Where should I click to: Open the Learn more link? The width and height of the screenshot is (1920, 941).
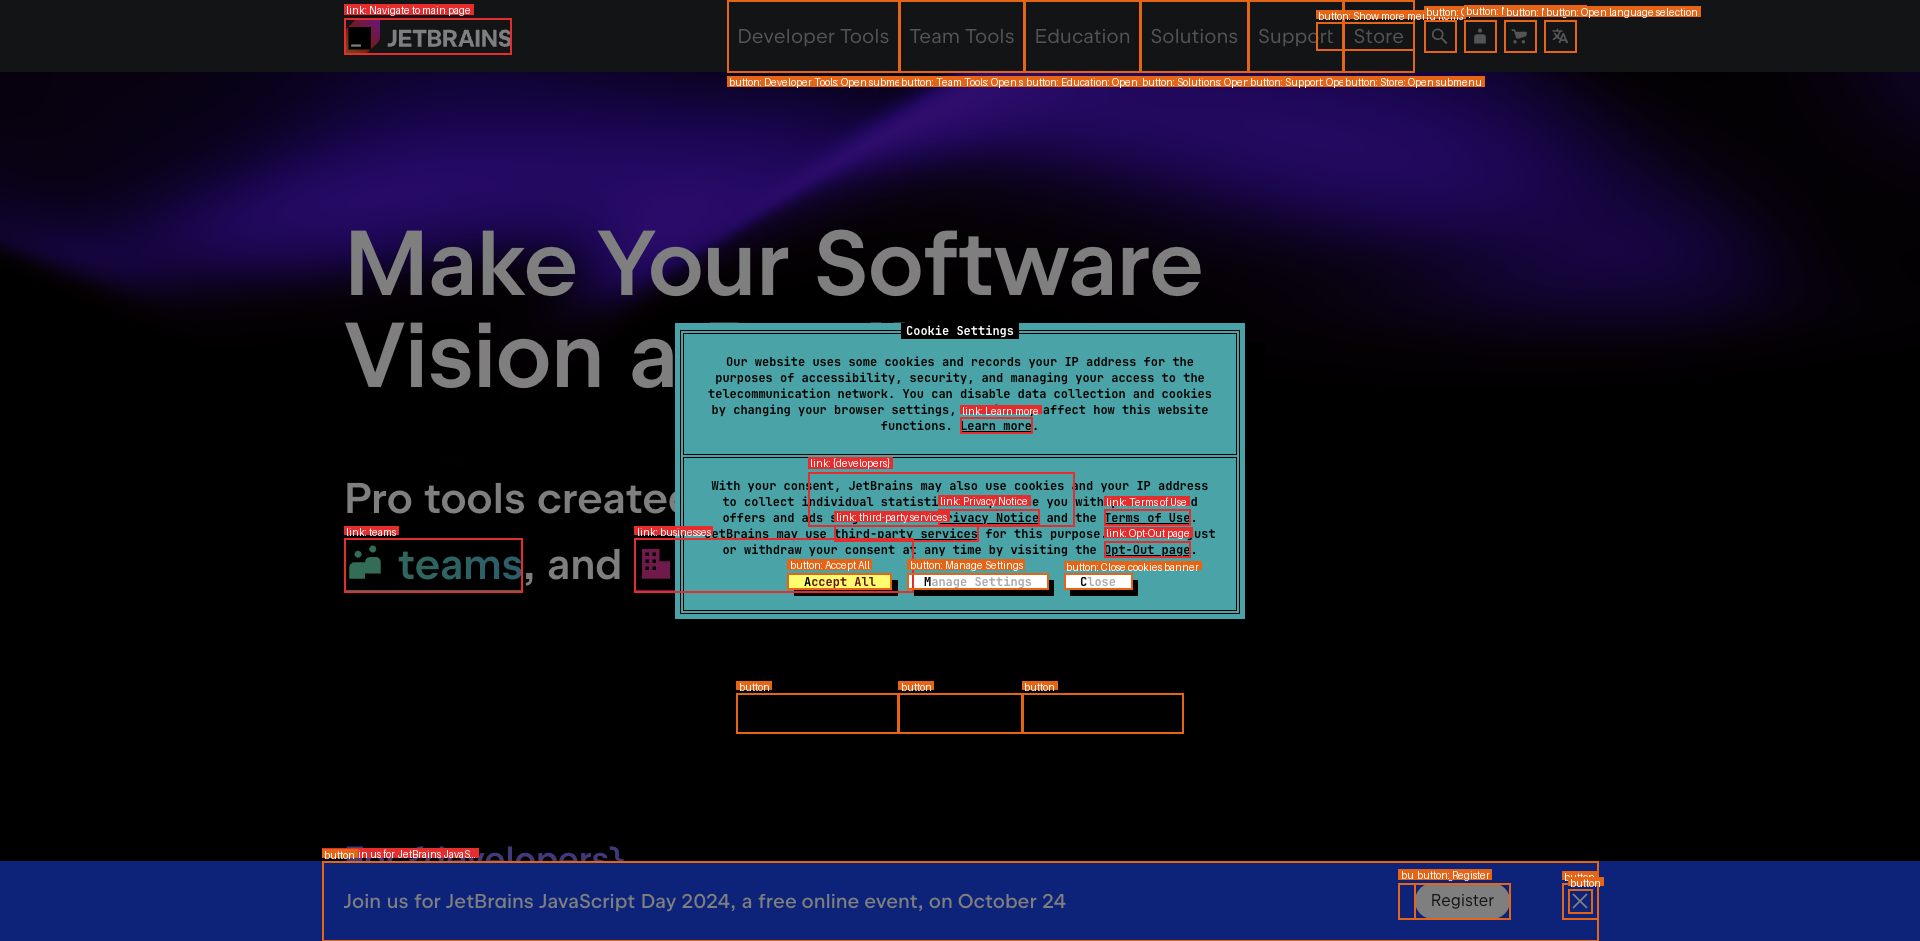point(996,426)
